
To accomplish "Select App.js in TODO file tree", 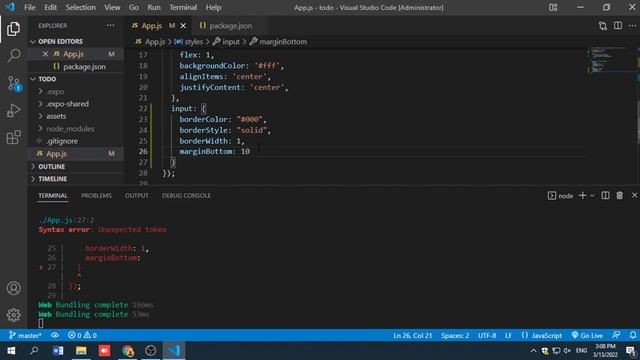I will pos(56,154).
